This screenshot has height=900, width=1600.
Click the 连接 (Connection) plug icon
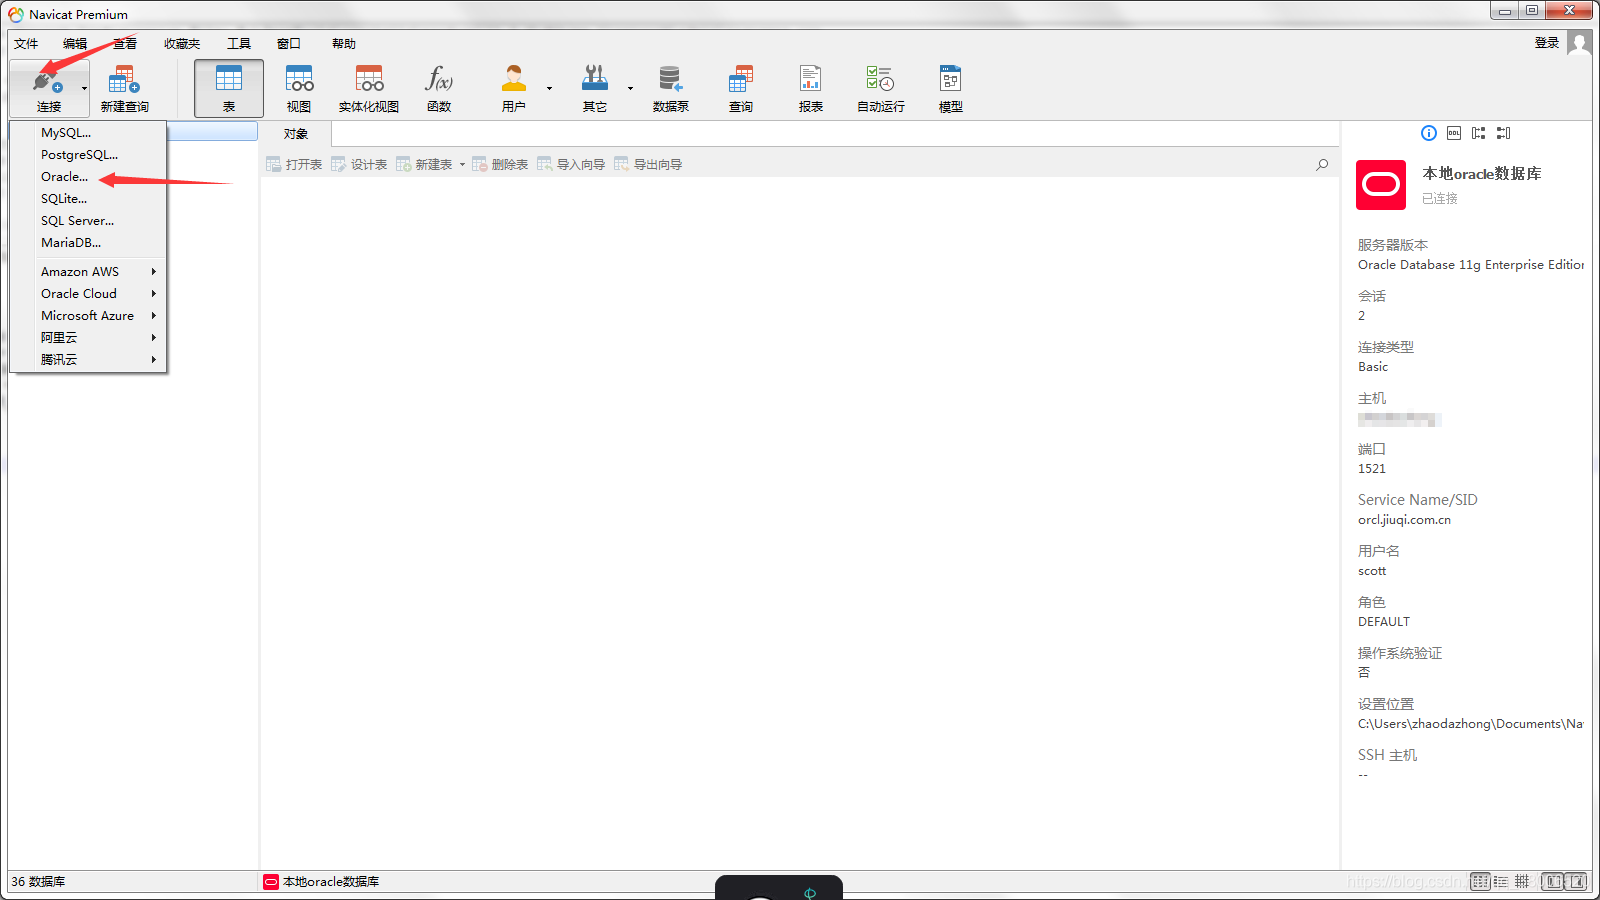[48, 80]
